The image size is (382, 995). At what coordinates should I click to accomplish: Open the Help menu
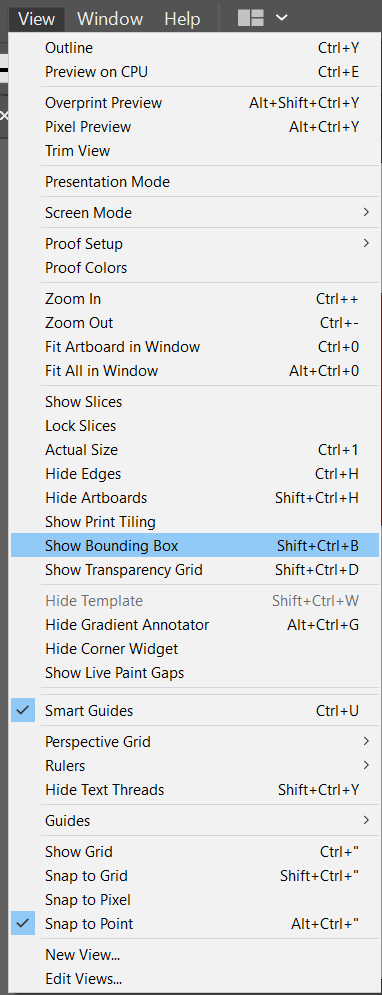(x=182, y=19)
